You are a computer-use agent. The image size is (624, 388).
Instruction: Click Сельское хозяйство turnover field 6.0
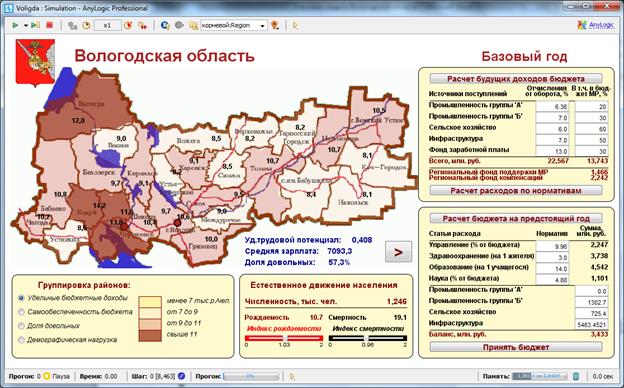[x=552, y=129]
